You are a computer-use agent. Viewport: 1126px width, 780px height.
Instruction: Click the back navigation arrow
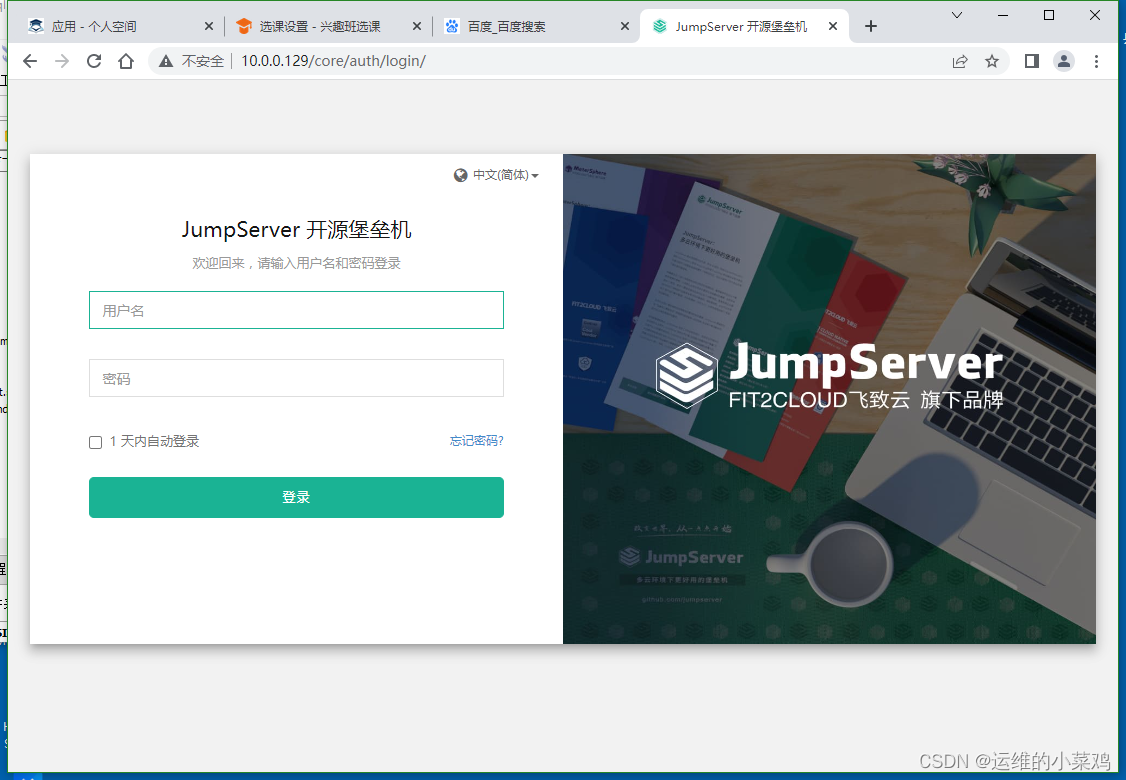point(29,61)
